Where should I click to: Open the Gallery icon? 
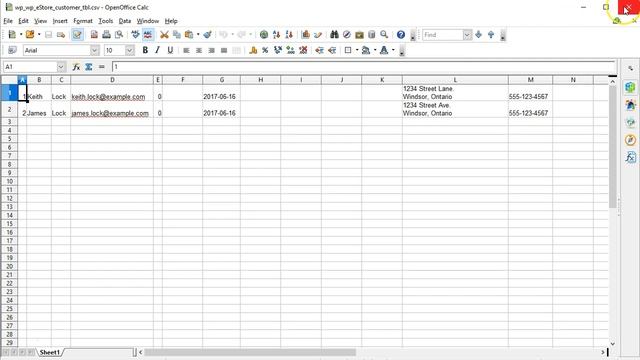point(359,35)
